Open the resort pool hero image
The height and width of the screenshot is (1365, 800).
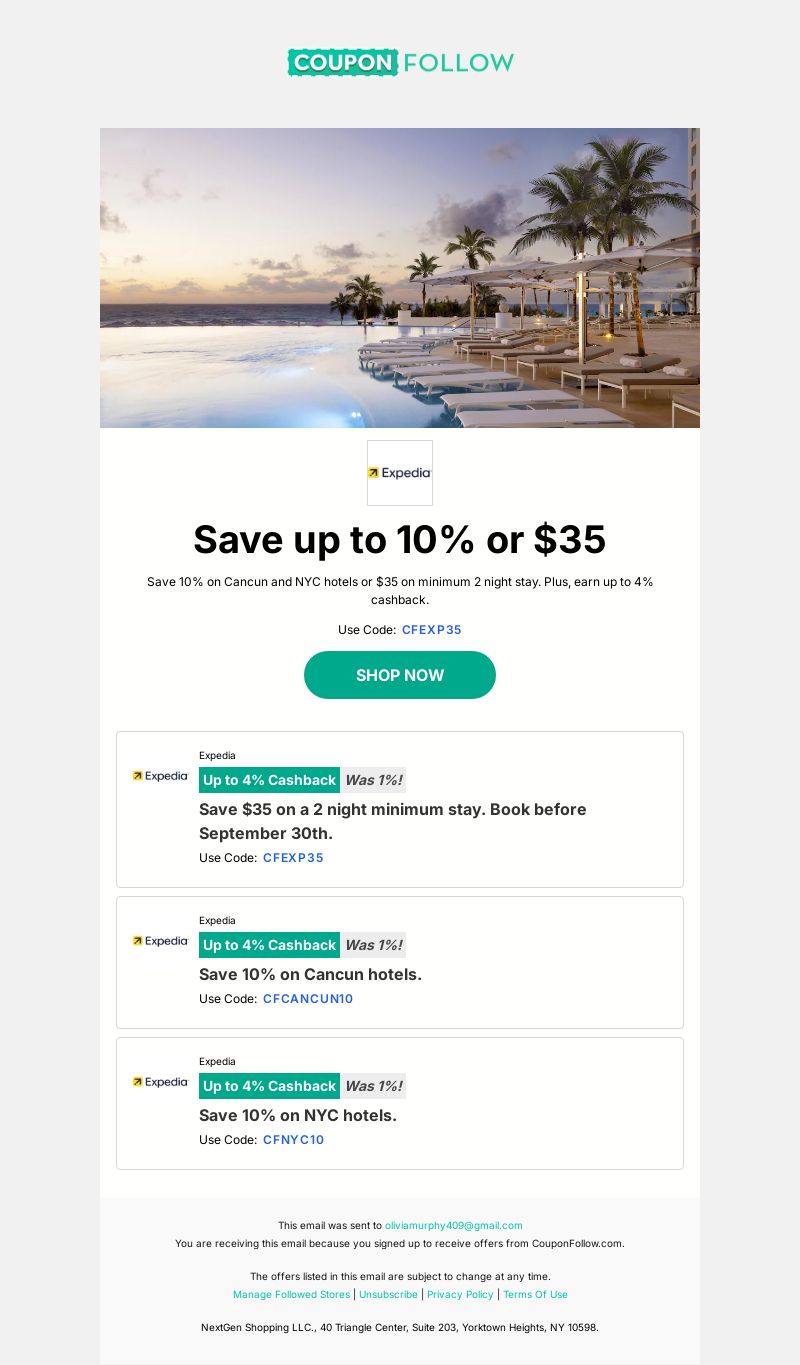coord(400,278)
